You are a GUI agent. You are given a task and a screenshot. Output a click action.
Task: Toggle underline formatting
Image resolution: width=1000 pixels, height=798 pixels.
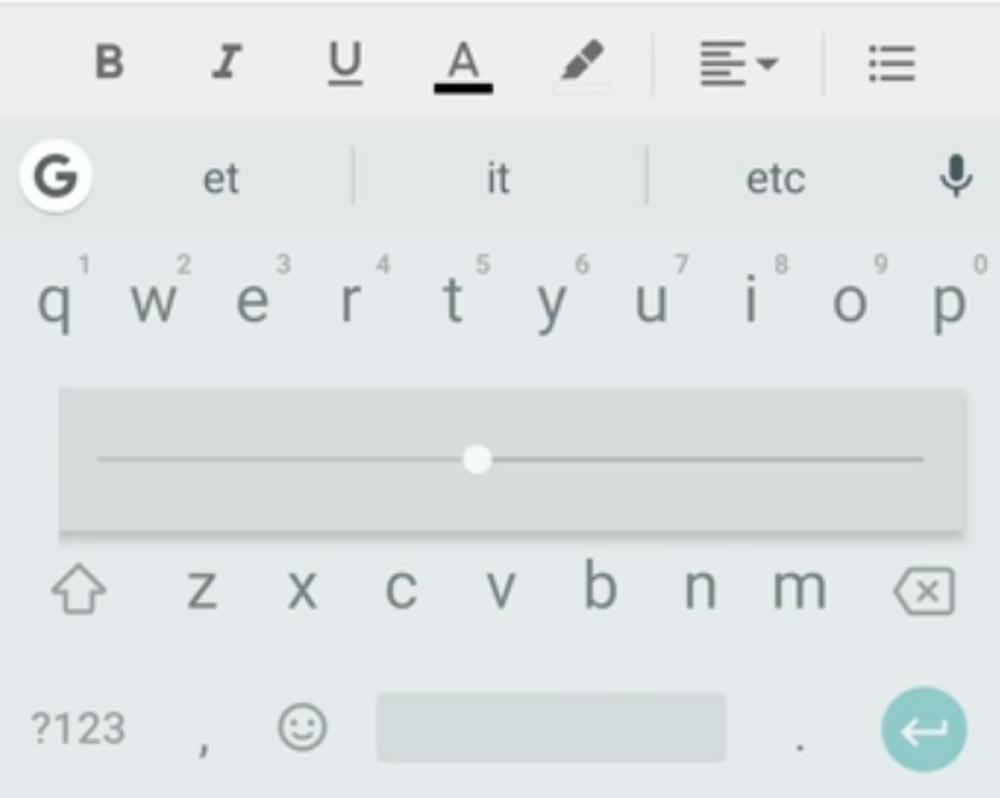pyautogui.click(x=345, y=63)
